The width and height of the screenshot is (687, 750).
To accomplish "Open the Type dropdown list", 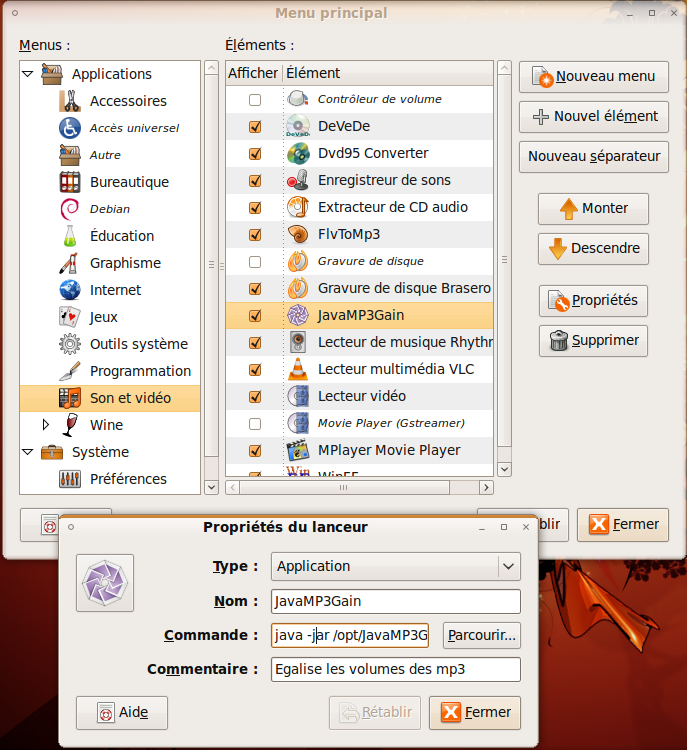I will pyautogui.click(x=509, y=566).
